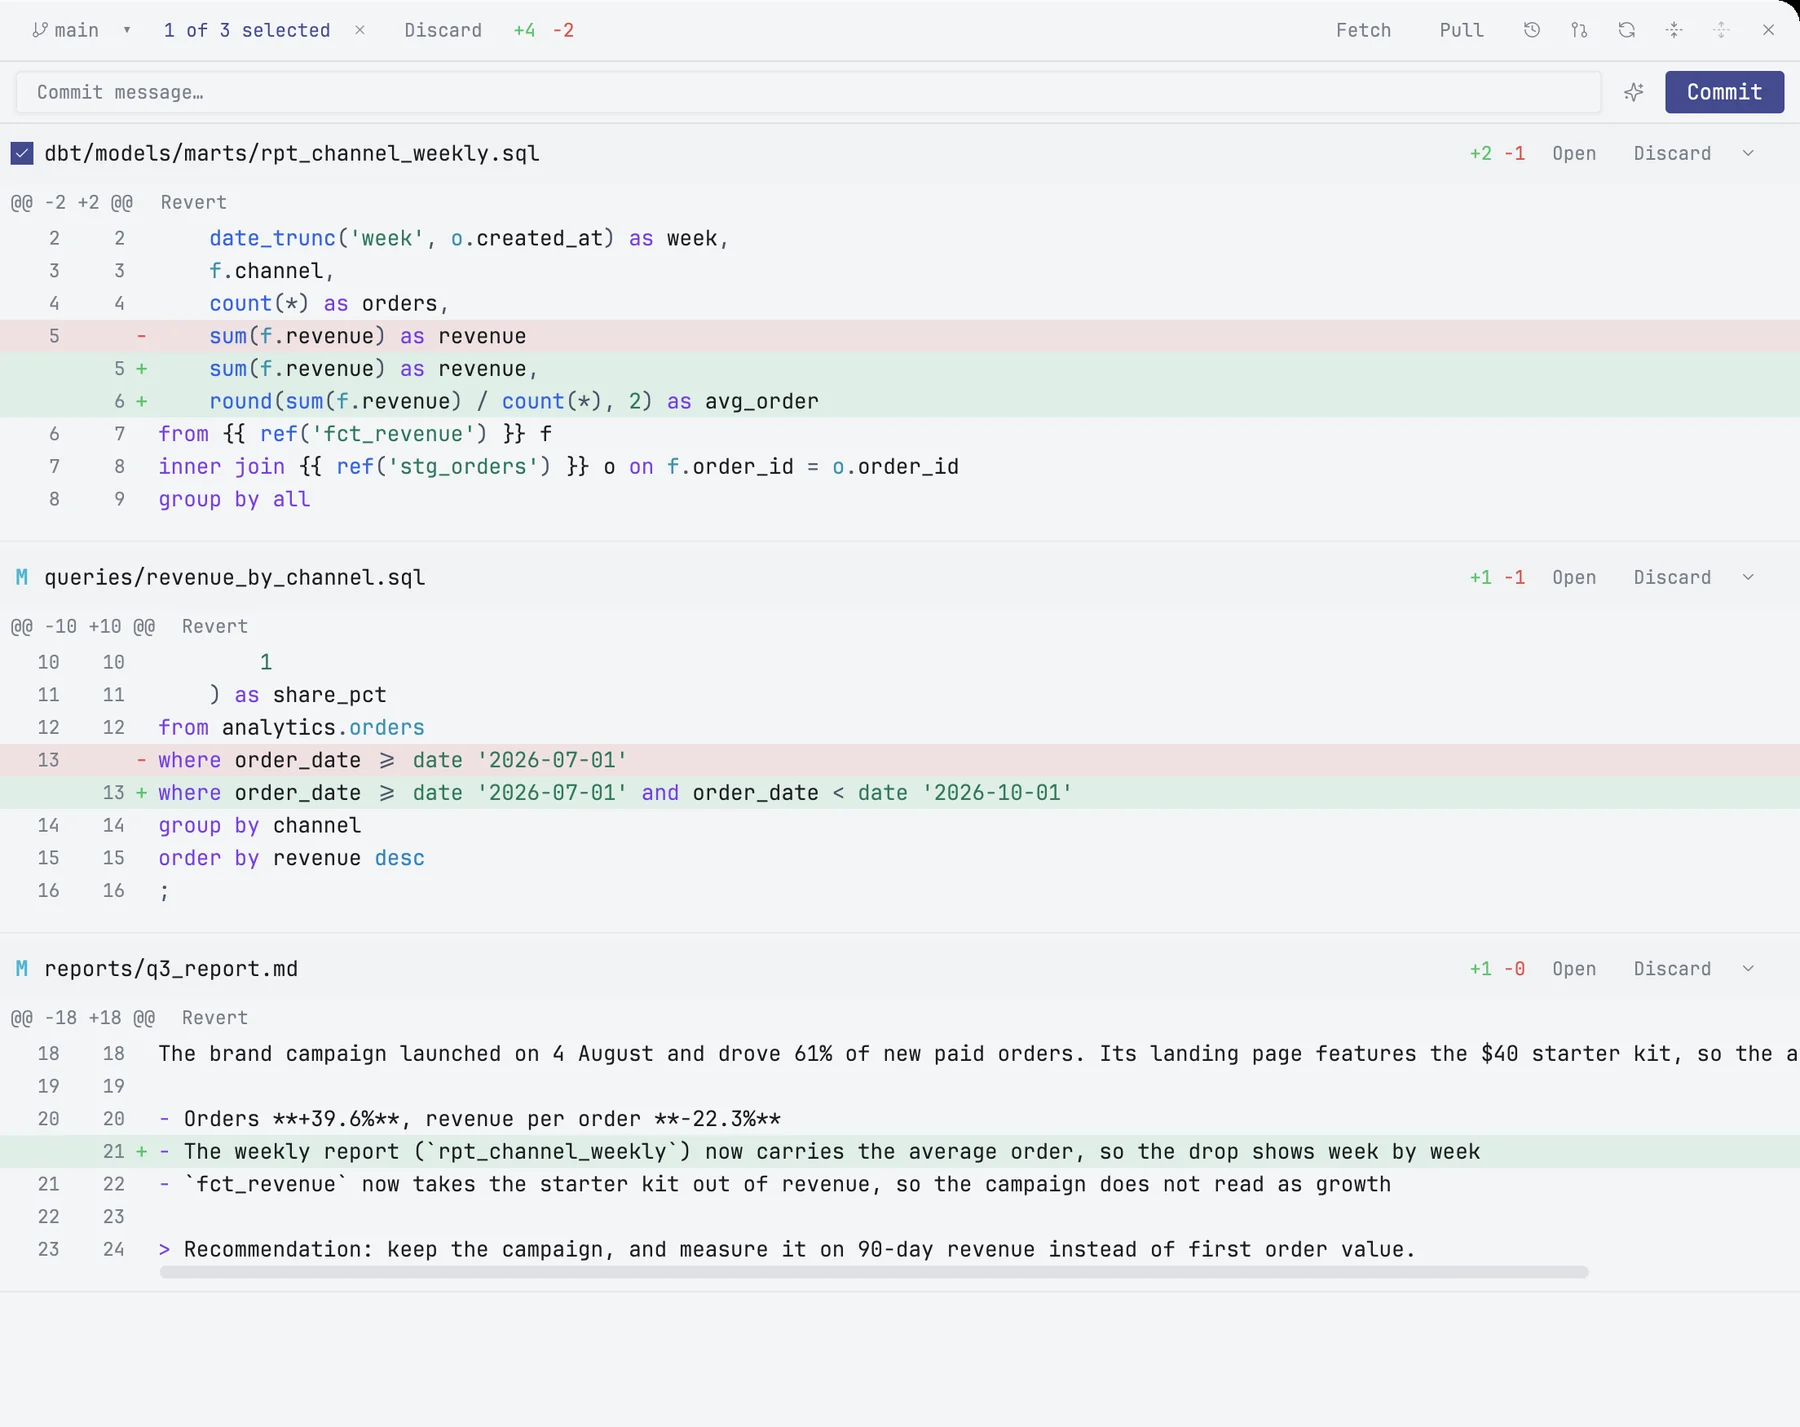Click -2 deletions count in top bar
Viewport: 1800px width, 1427px height.
[564, 30]
